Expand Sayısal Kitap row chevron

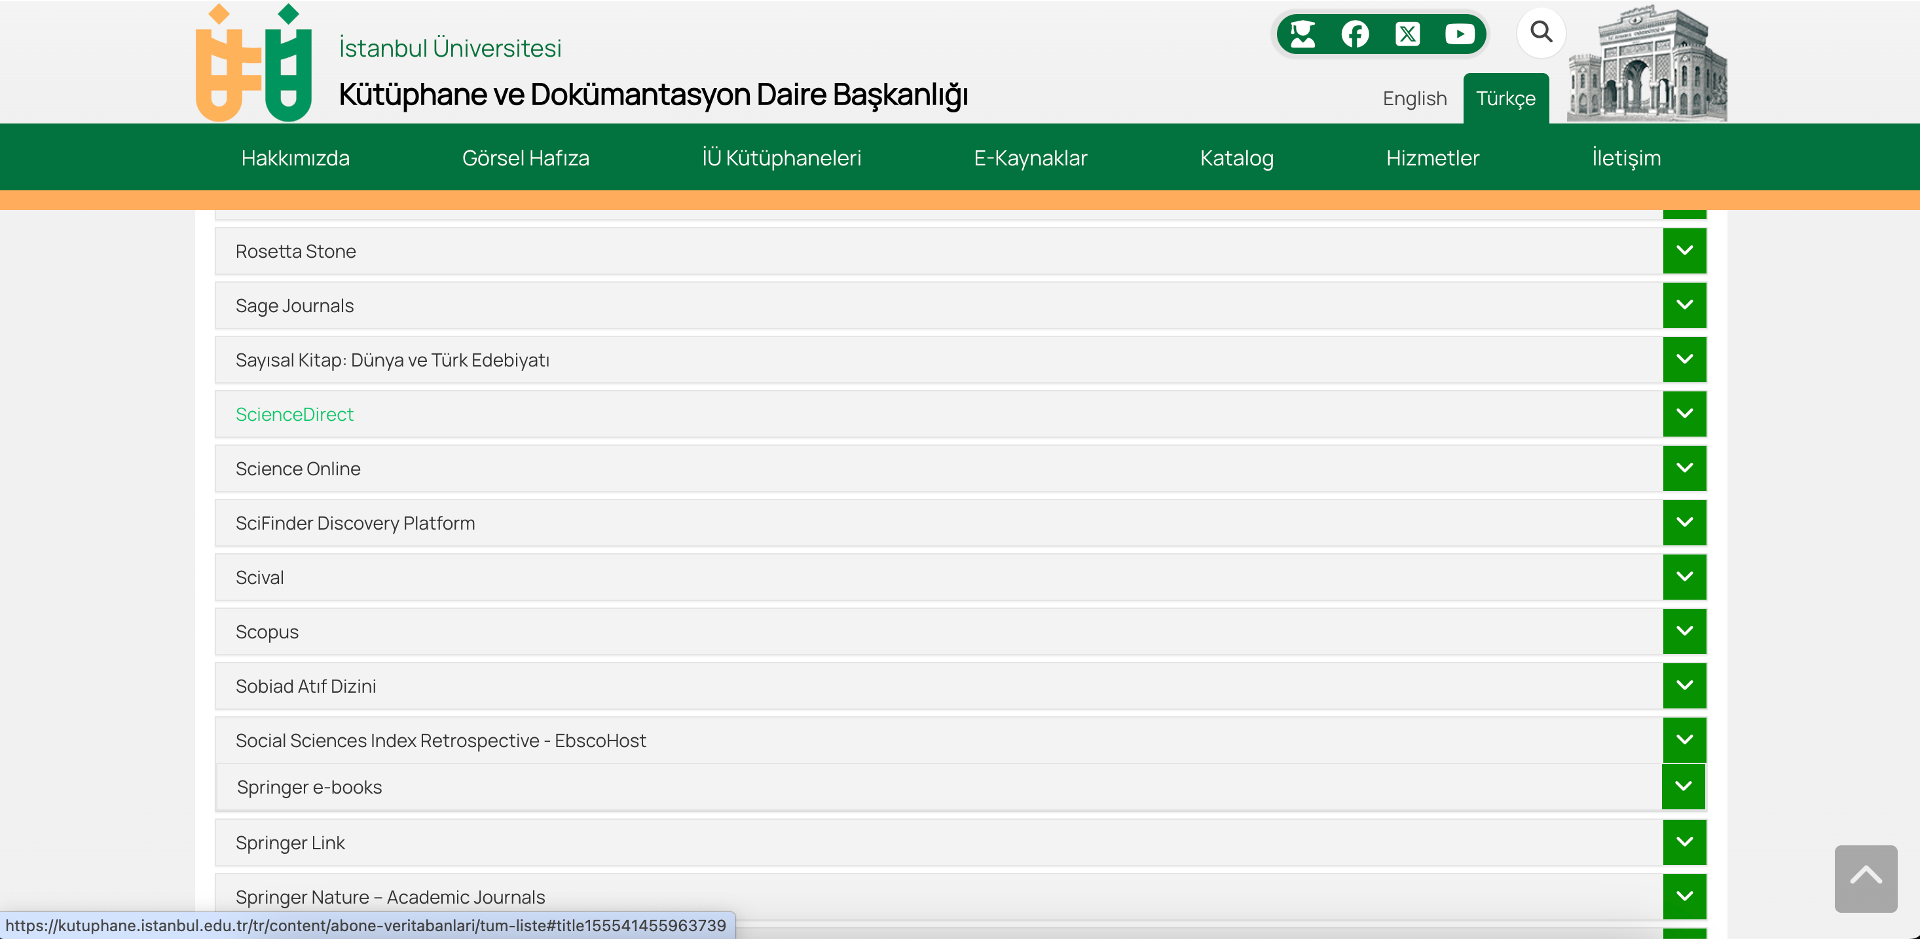click(1684, 359)
